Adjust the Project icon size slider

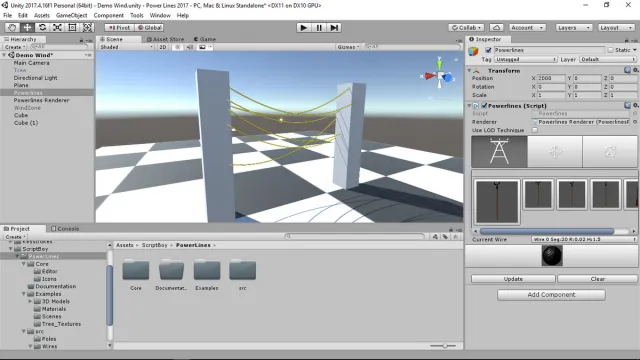tap(444, 346)
